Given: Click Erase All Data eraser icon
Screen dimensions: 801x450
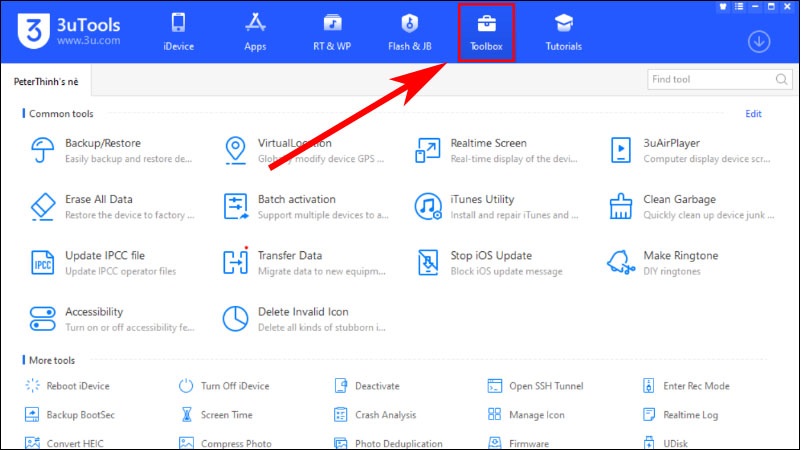Looking at the screenshot, I should click(x=42, y=206).
